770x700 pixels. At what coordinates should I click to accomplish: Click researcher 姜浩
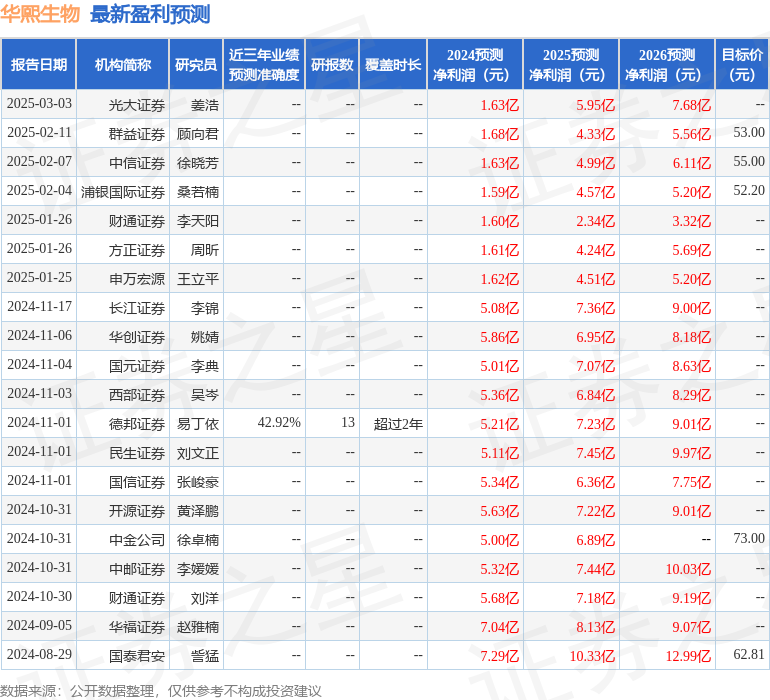[205, 105]
